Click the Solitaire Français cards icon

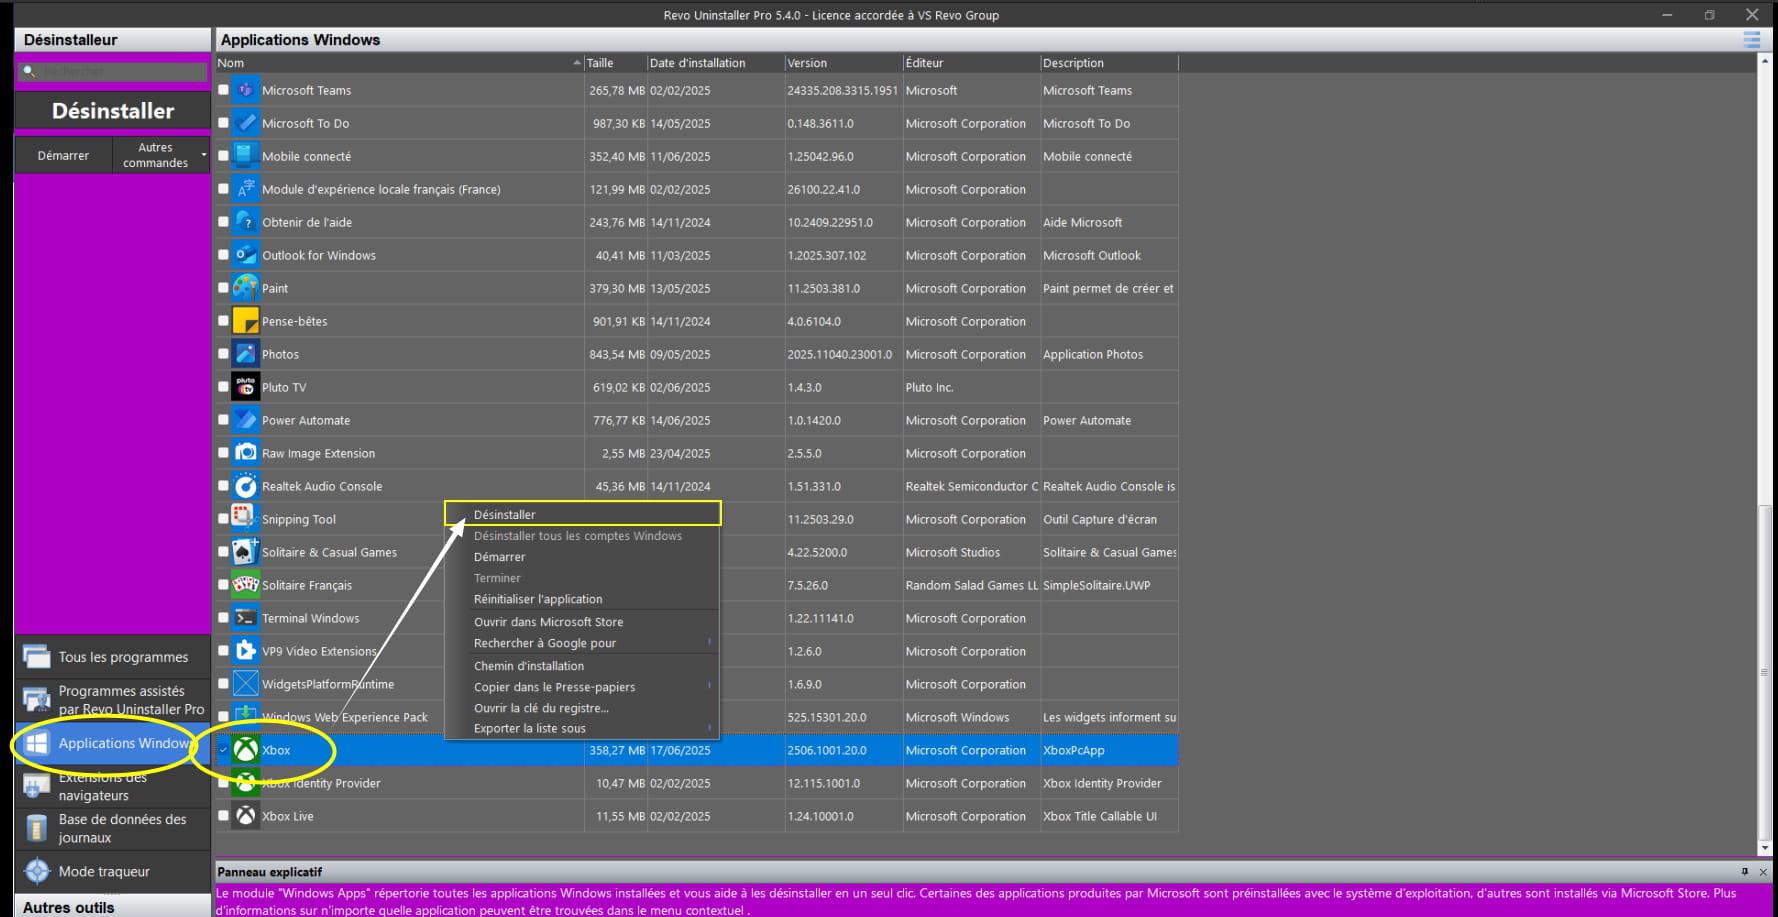[x=245, y=585]
